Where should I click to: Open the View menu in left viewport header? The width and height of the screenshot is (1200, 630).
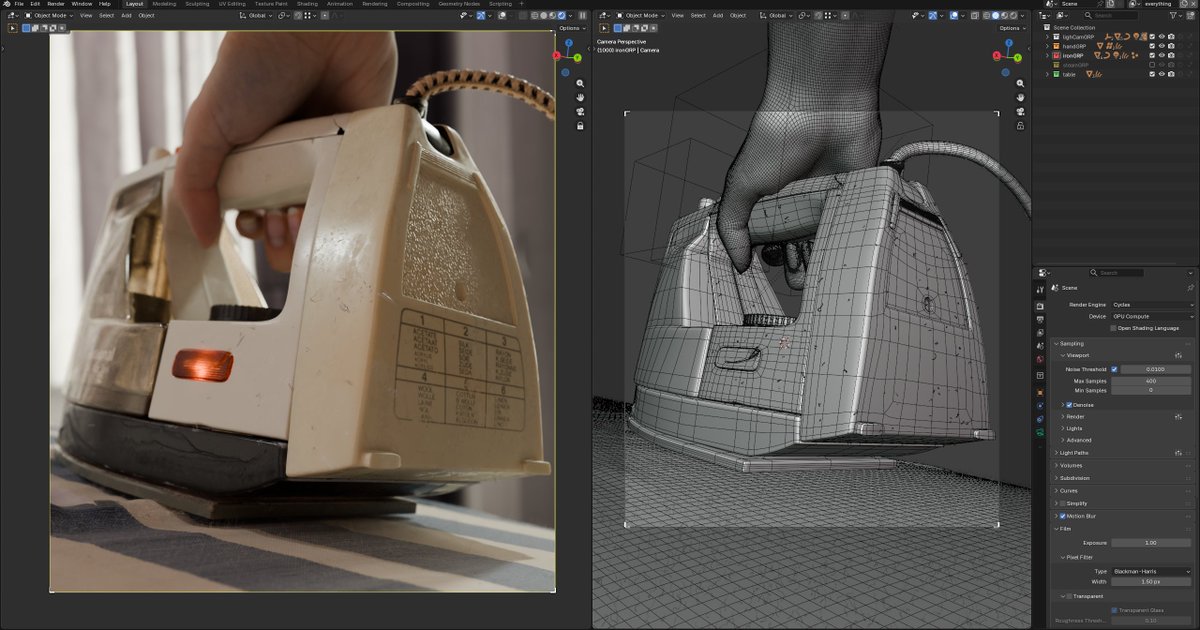pos(86,16)
